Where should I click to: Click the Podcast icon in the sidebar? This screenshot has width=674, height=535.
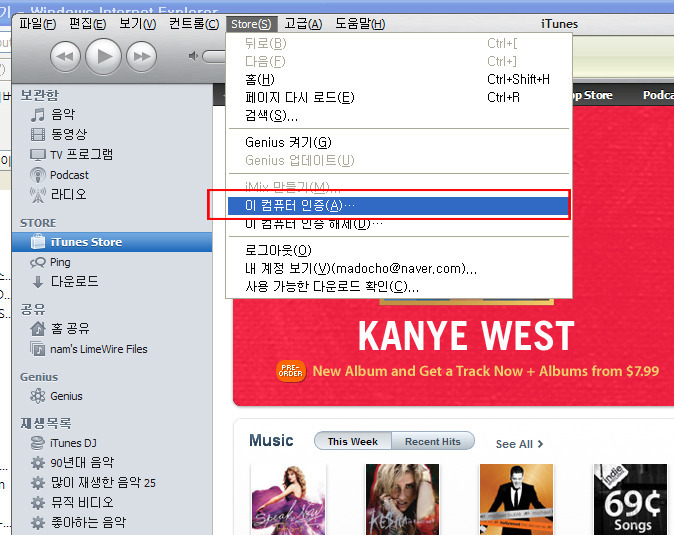pyautogui.click(x=38, y=175)
